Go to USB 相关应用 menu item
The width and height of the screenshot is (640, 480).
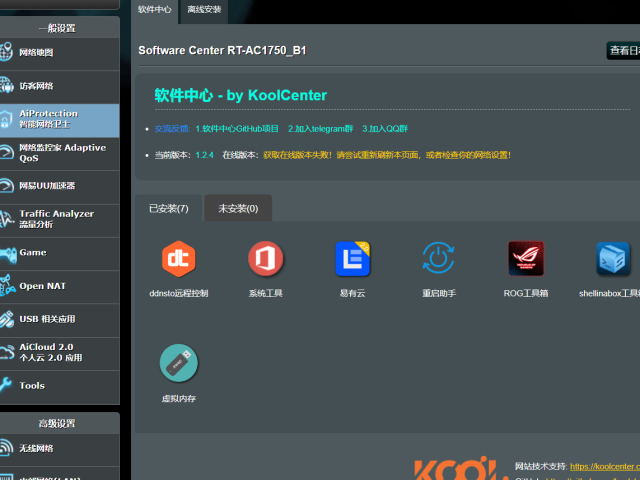(x=60, y=319)
